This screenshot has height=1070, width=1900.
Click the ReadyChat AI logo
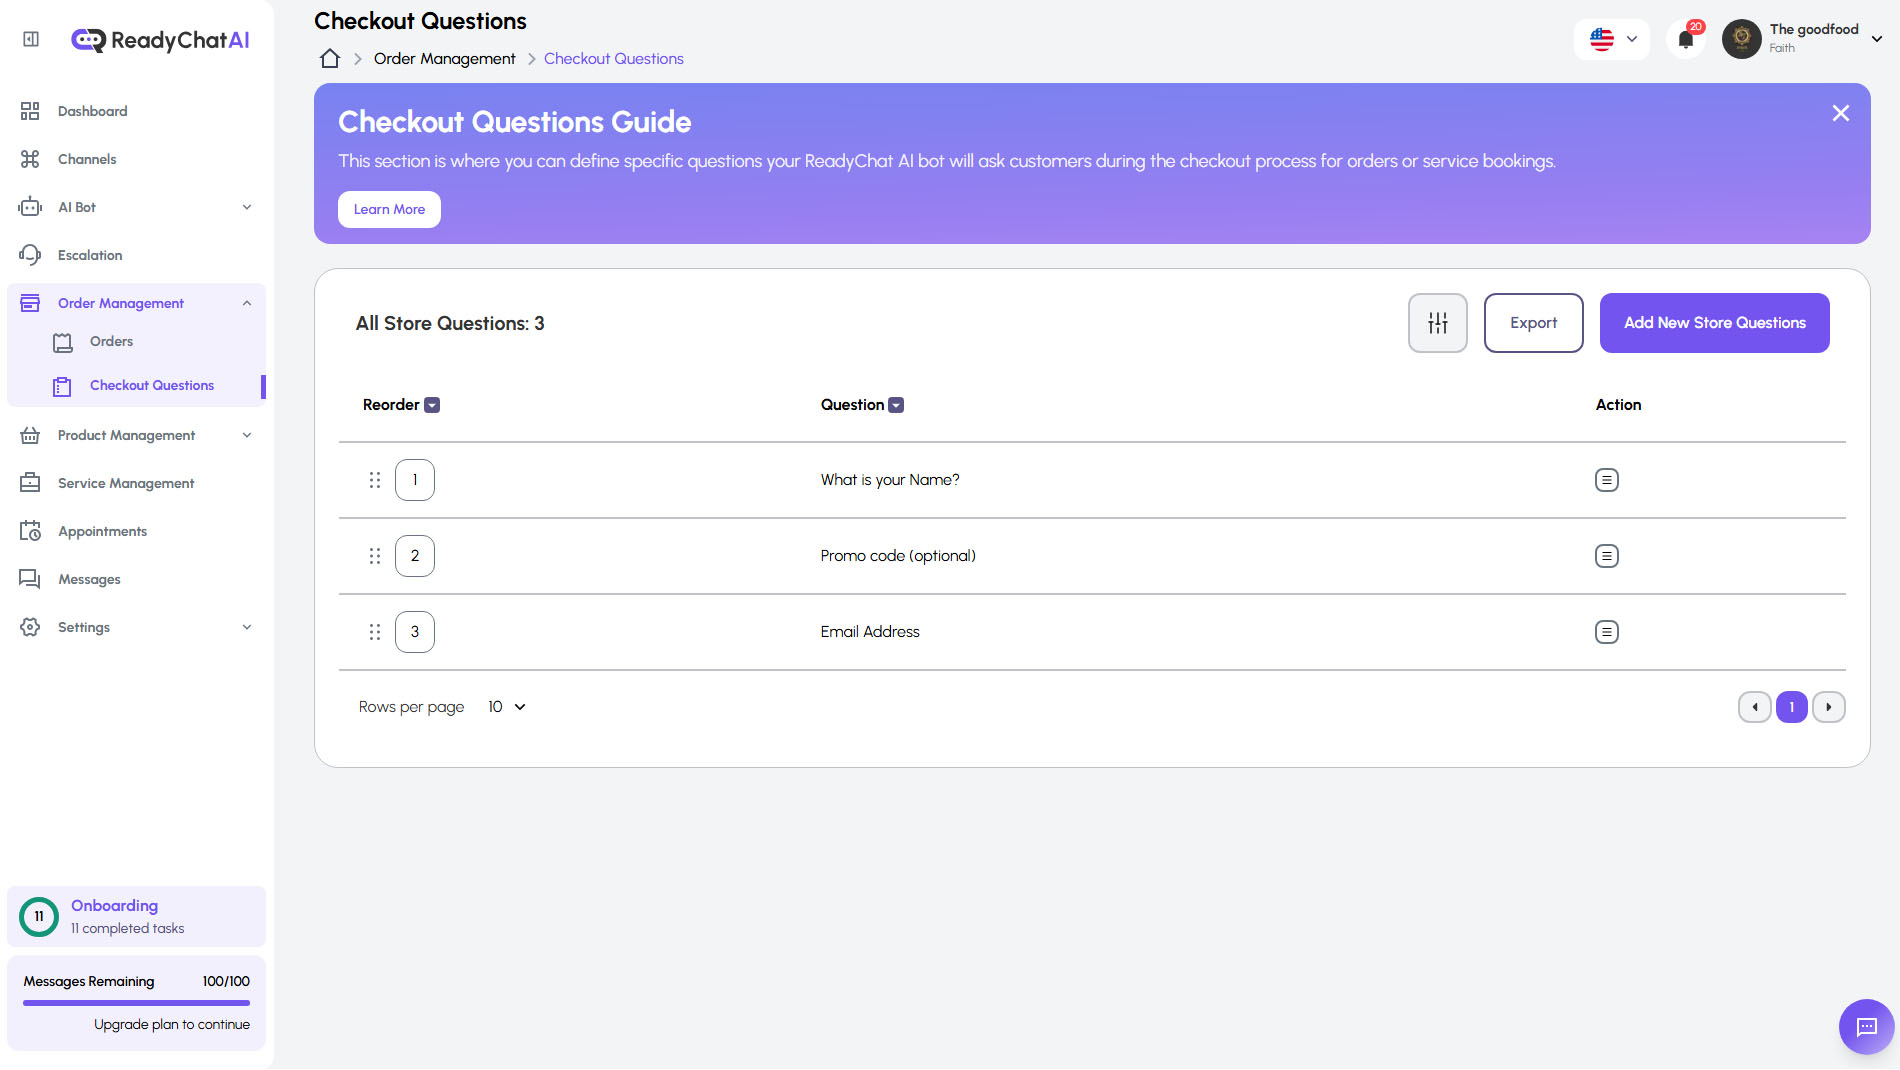[163, 39]
